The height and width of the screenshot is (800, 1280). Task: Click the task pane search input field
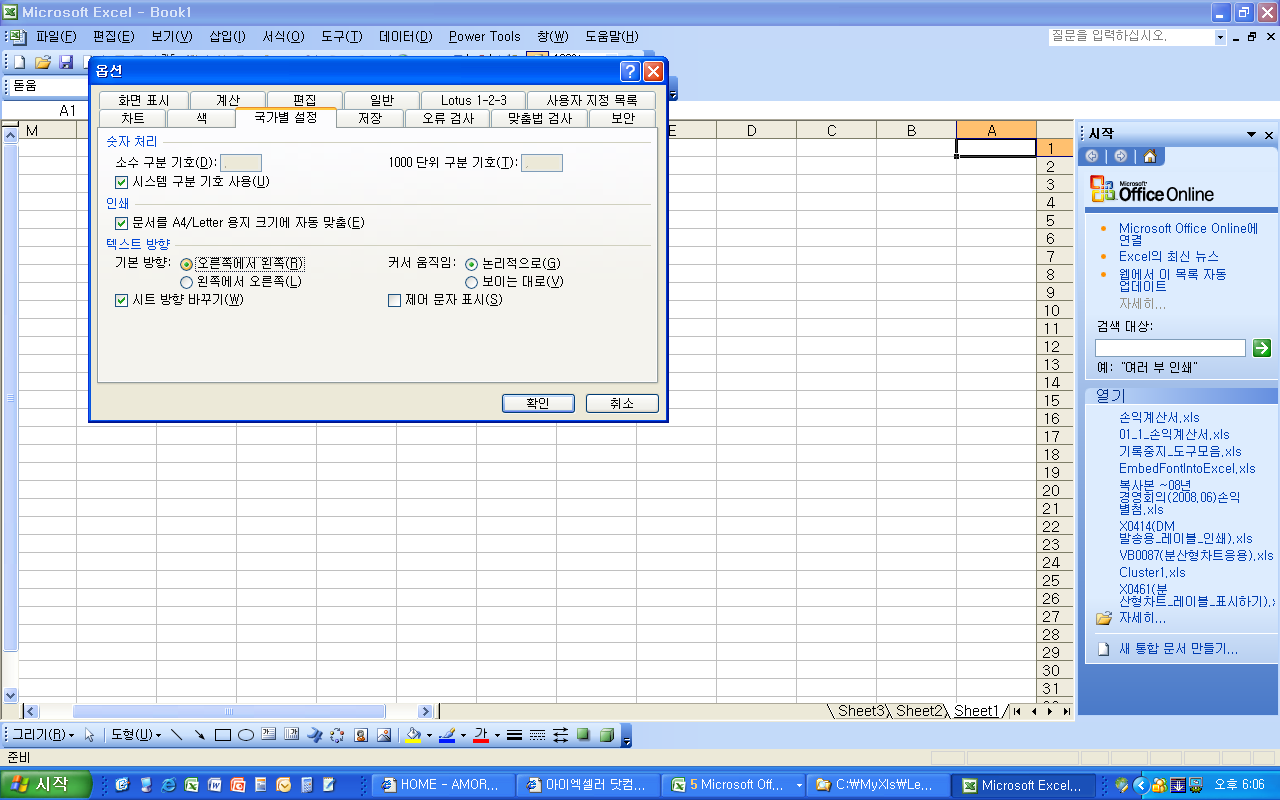(1170, 348)
